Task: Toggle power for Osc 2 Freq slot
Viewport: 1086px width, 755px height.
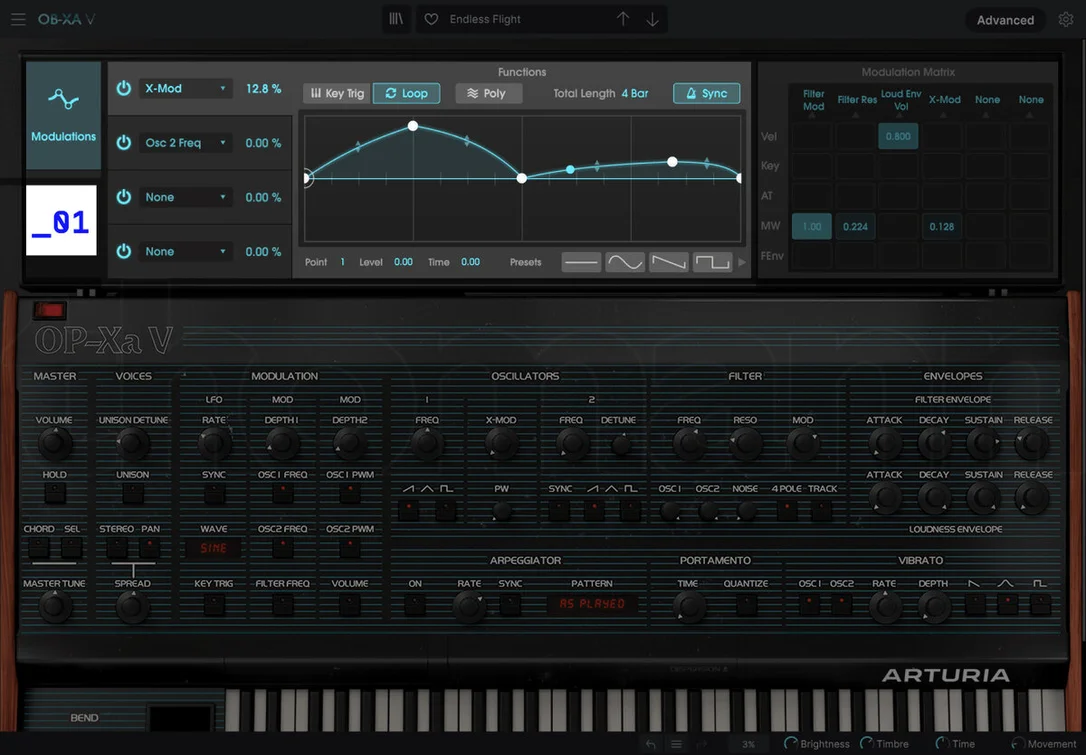Action: pyautogui.click(x=123, y=143)
